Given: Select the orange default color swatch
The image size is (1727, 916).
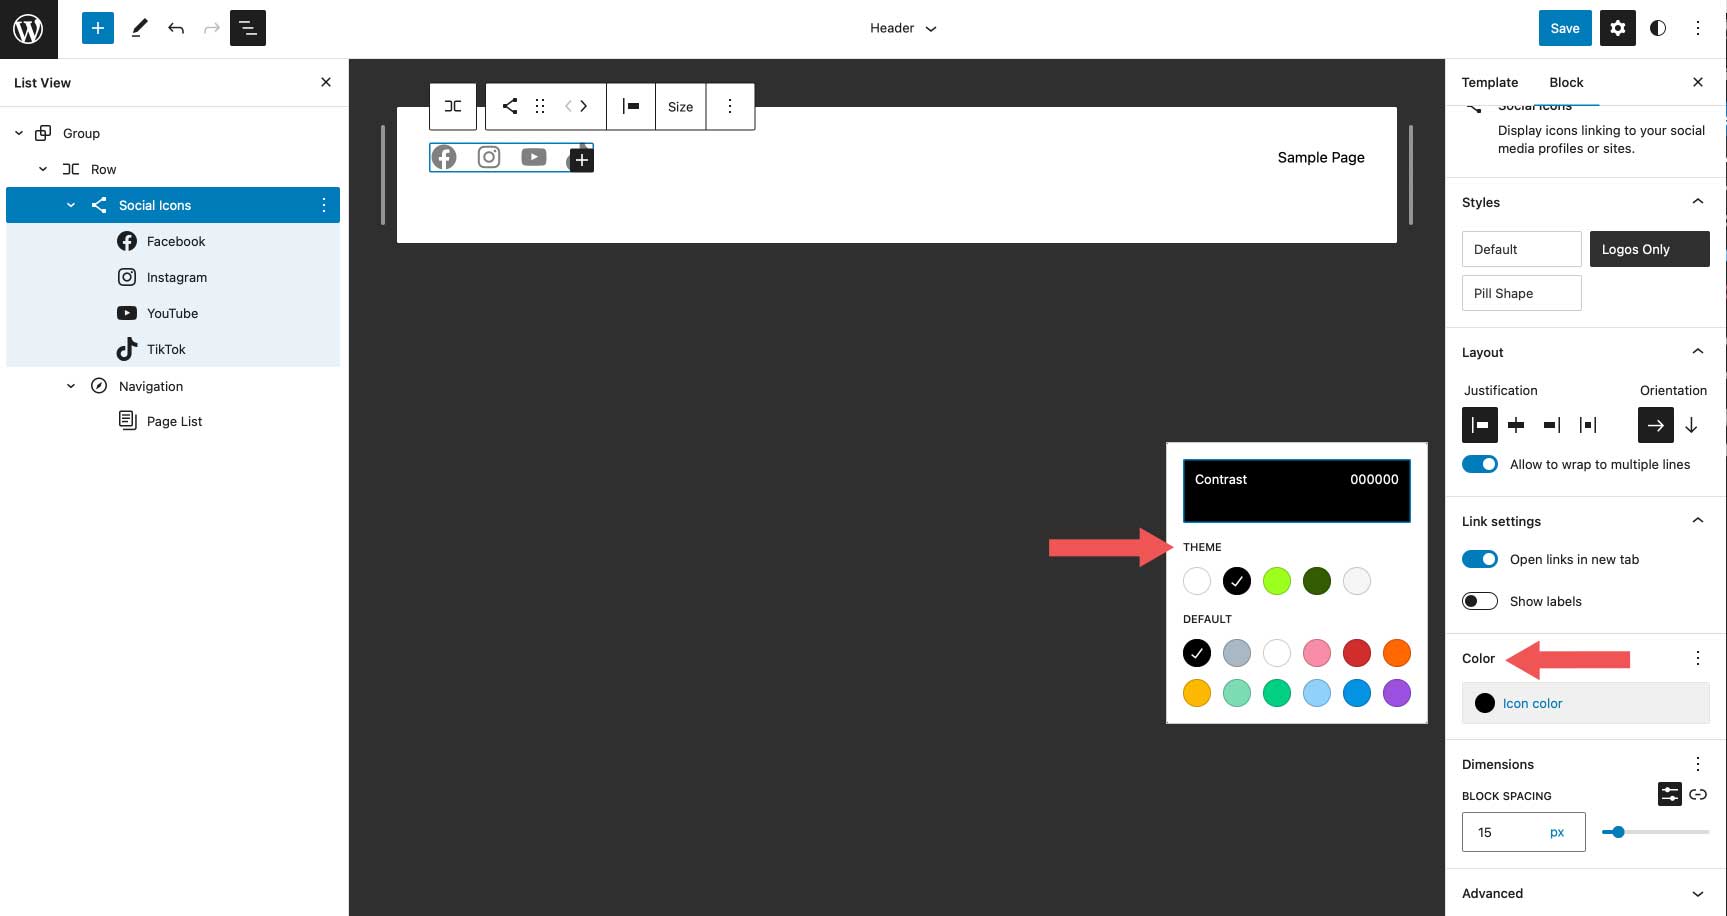Looking at the screenshot, I should tap(1396, 652).
